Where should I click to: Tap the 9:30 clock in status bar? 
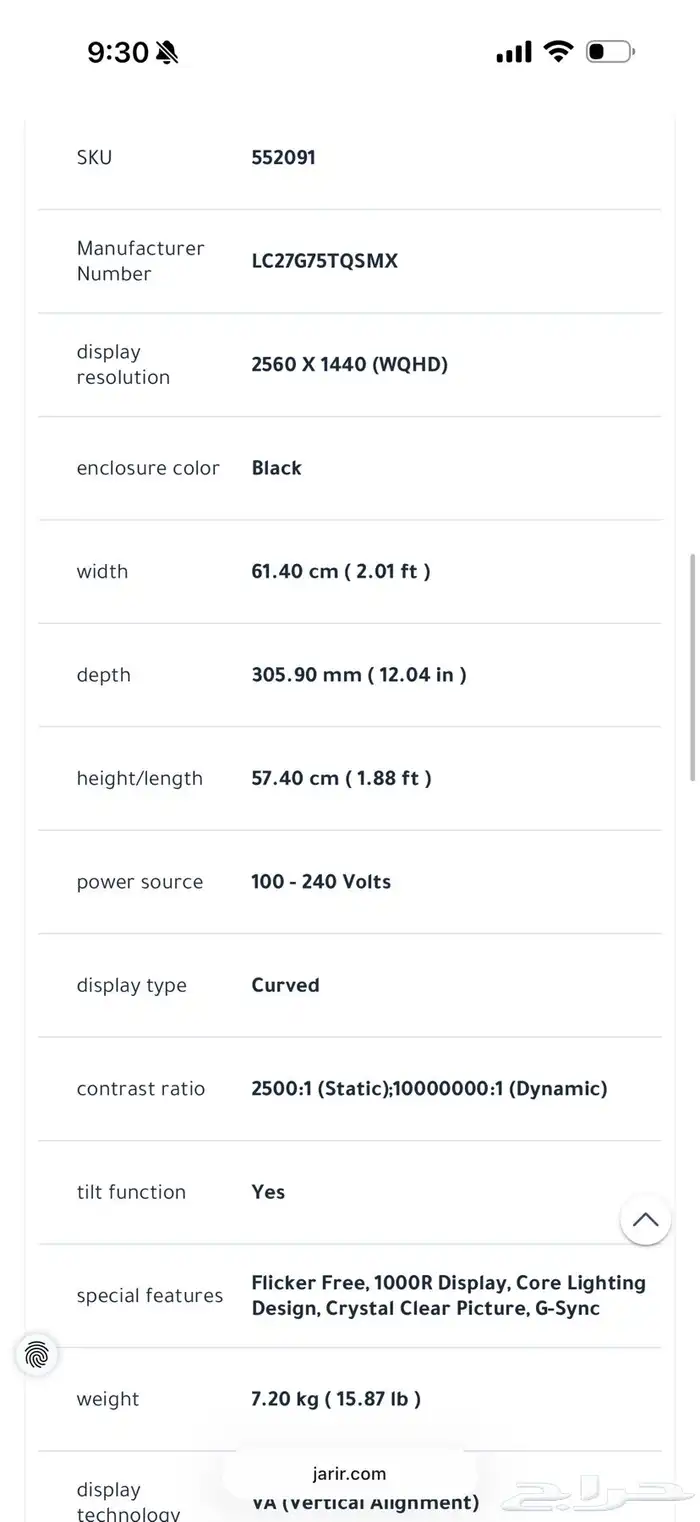[x=118, y=52]
